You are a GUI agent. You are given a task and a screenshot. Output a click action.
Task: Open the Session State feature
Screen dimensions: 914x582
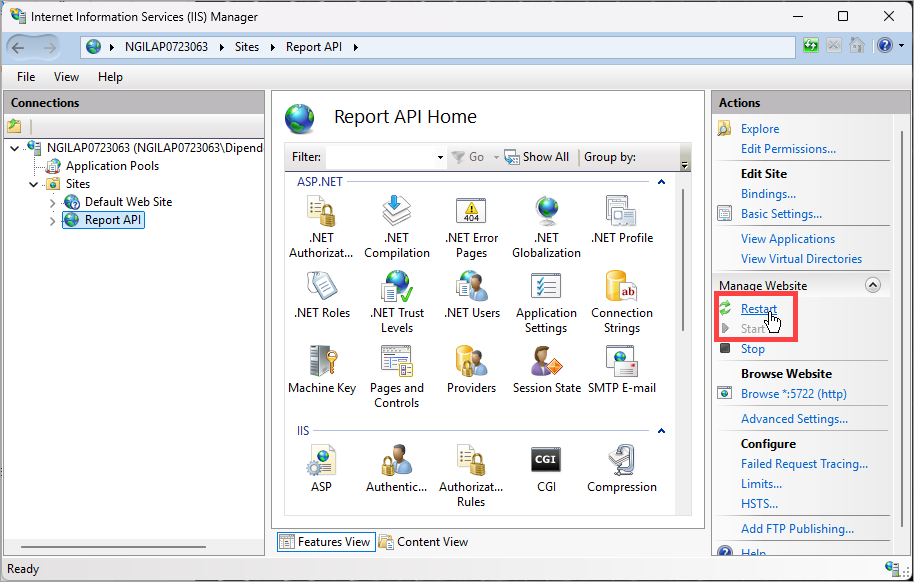(x=546, y=370)
